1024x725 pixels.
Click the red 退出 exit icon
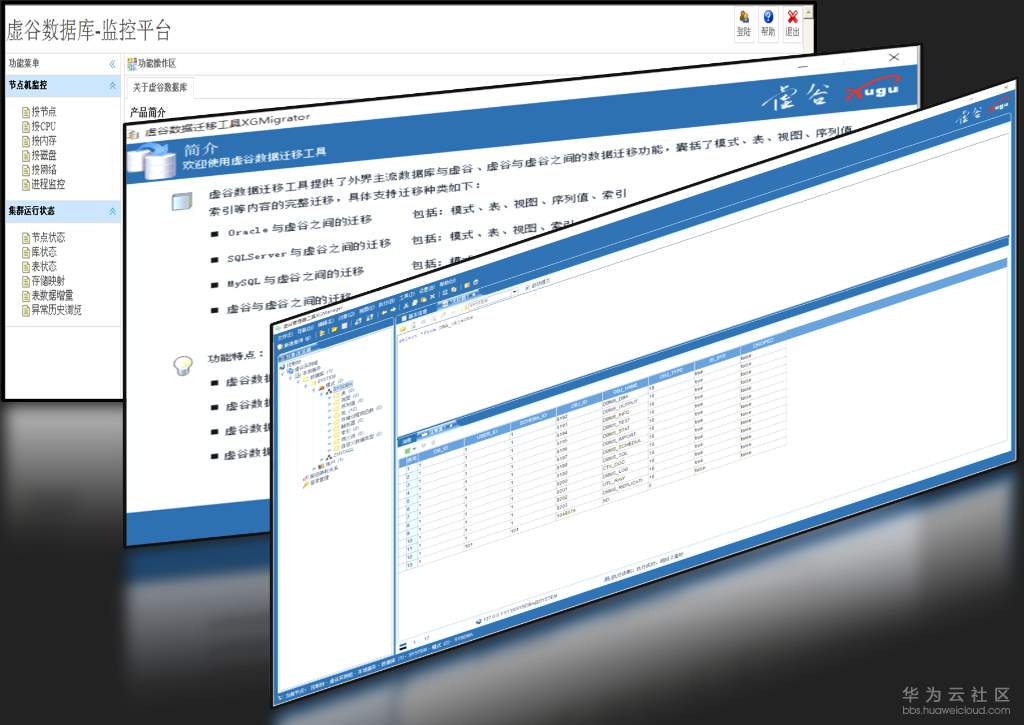(x=792, y=23)
